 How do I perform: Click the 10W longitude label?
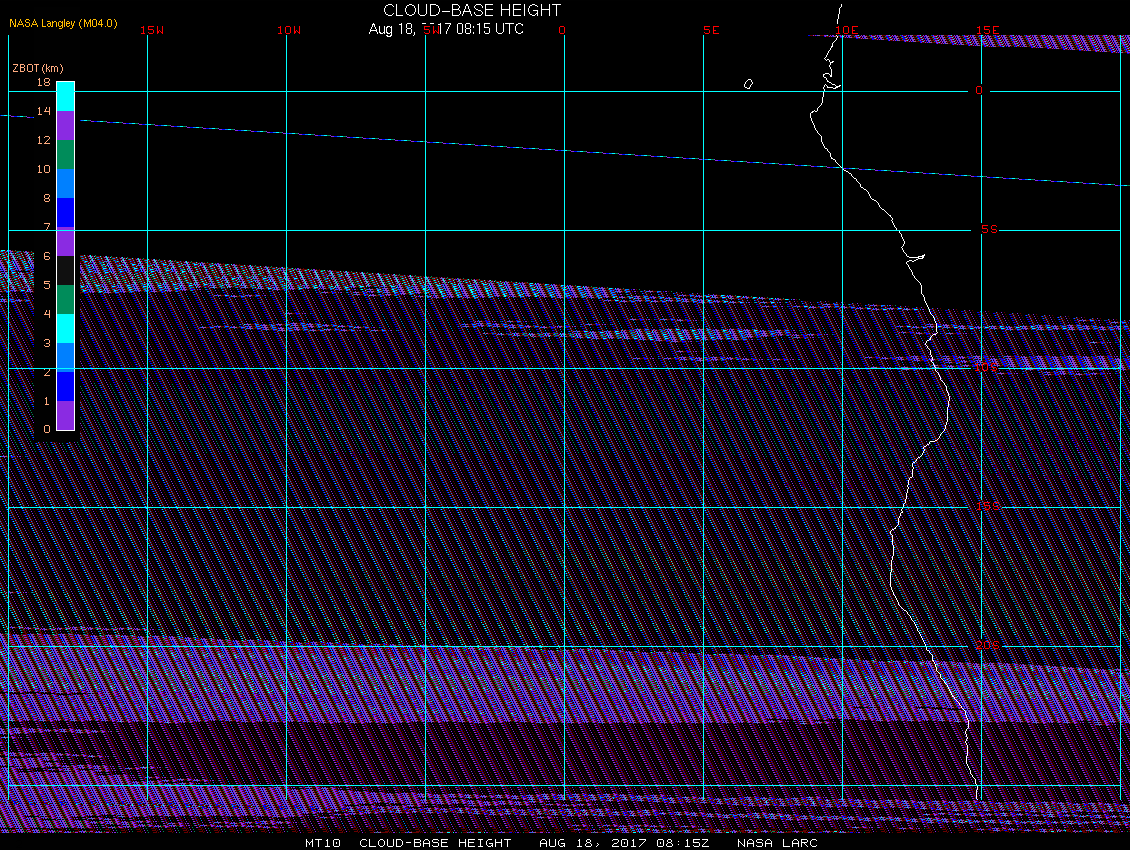289,30
